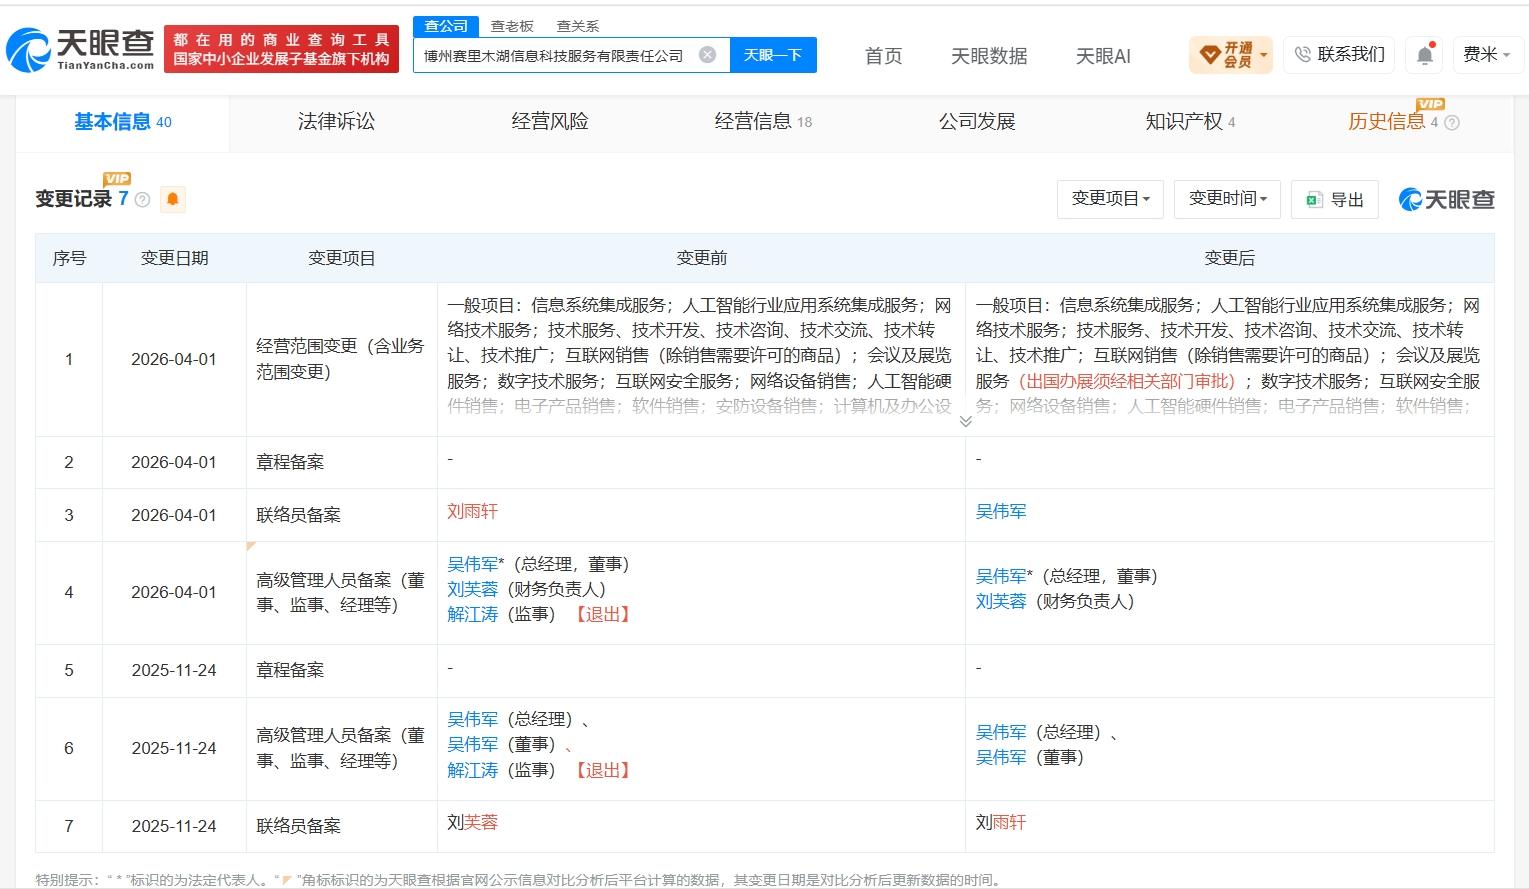
Task: Open the notification bell in header
Action: coord(1425,55)
